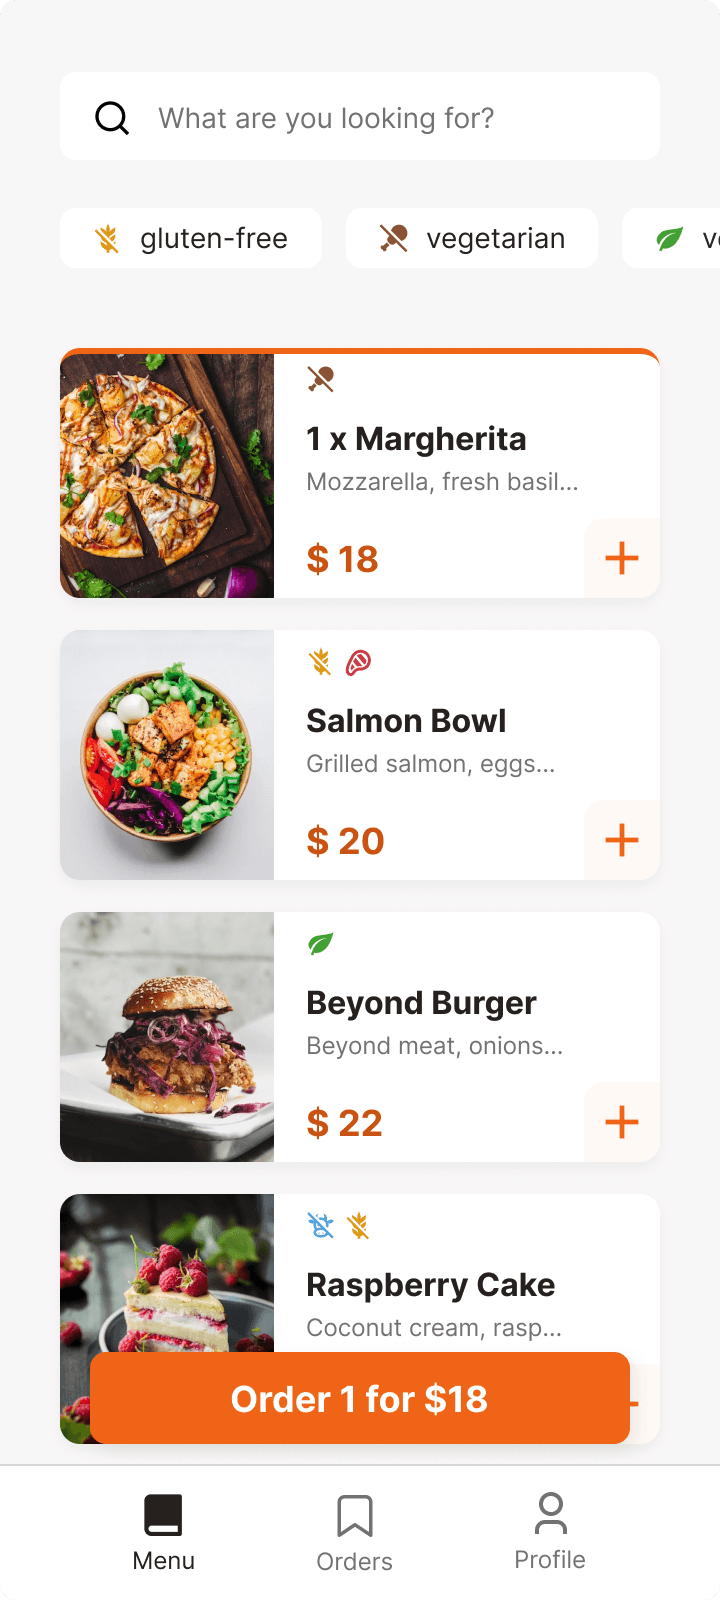Open the Profile tab
The image size is (720, 1600).
[550, 1532]
